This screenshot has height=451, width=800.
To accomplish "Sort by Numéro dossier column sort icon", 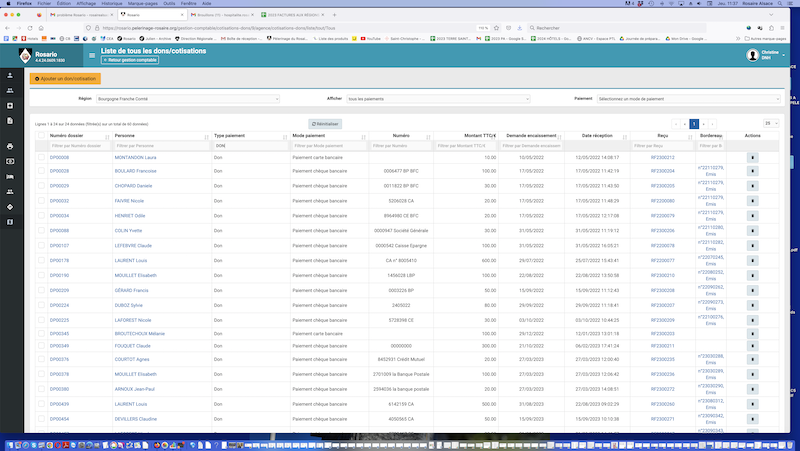I will coord(108,135).
